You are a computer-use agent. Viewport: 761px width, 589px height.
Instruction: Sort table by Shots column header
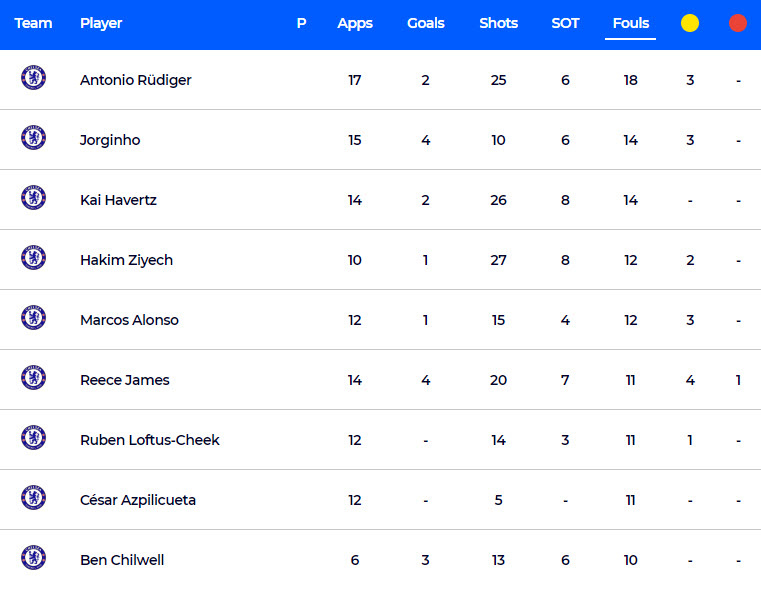click(498, 23)
